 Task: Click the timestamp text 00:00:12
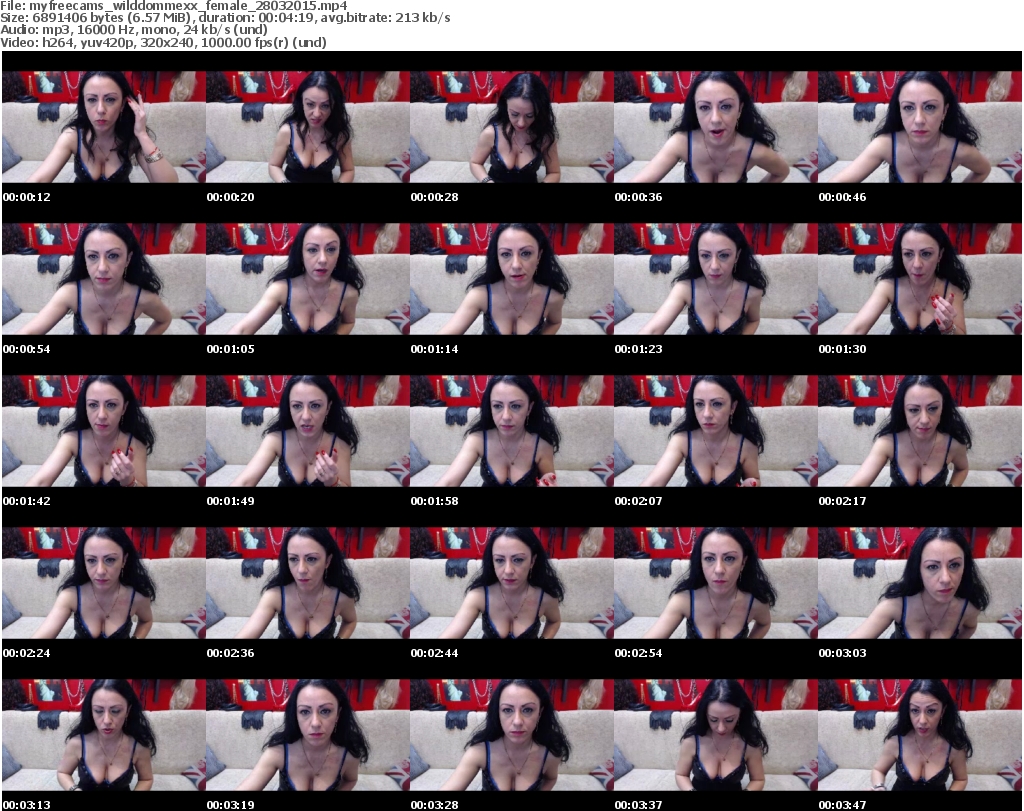[x=27, y=197]
